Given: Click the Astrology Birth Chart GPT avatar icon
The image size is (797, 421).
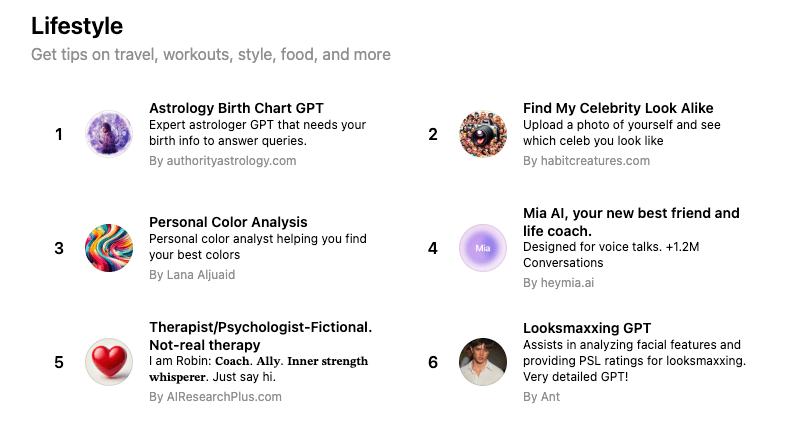Looking at the screenshot, I should 109,134.
